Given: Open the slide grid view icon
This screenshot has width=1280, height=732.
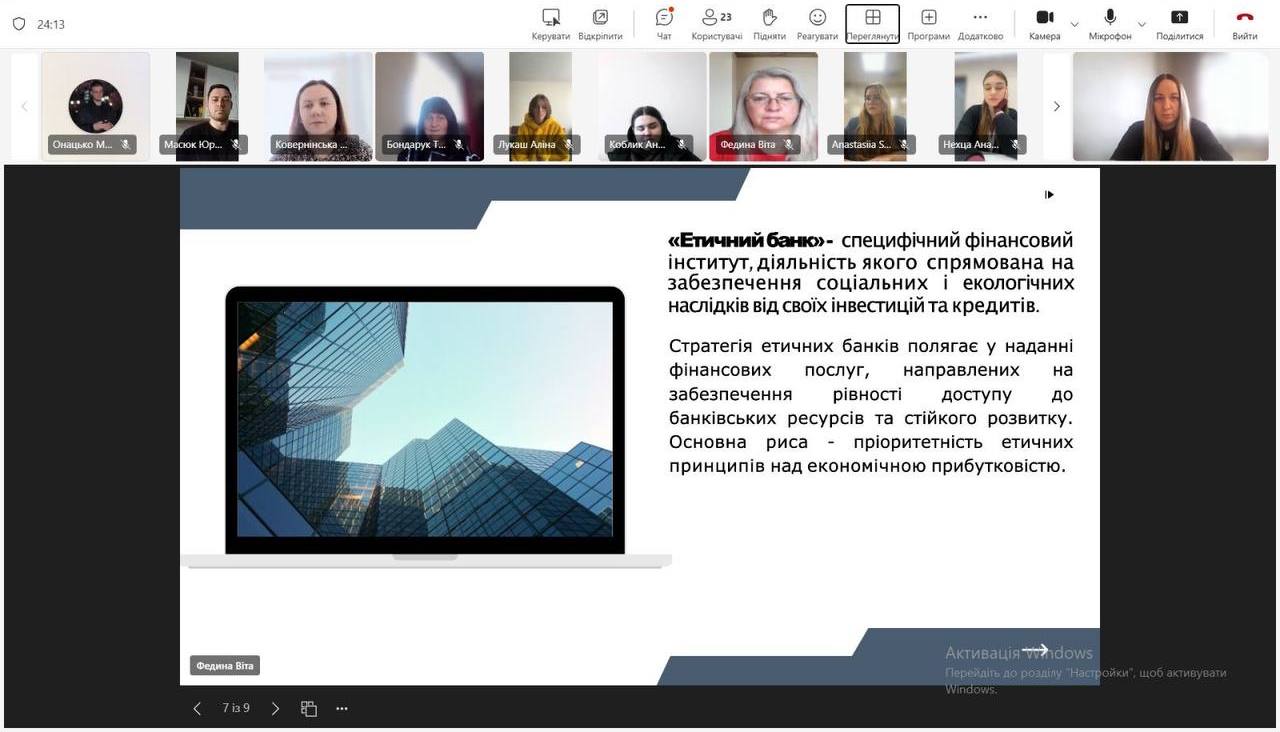Looking at the screenshot, I should click(x=309, y=709).
